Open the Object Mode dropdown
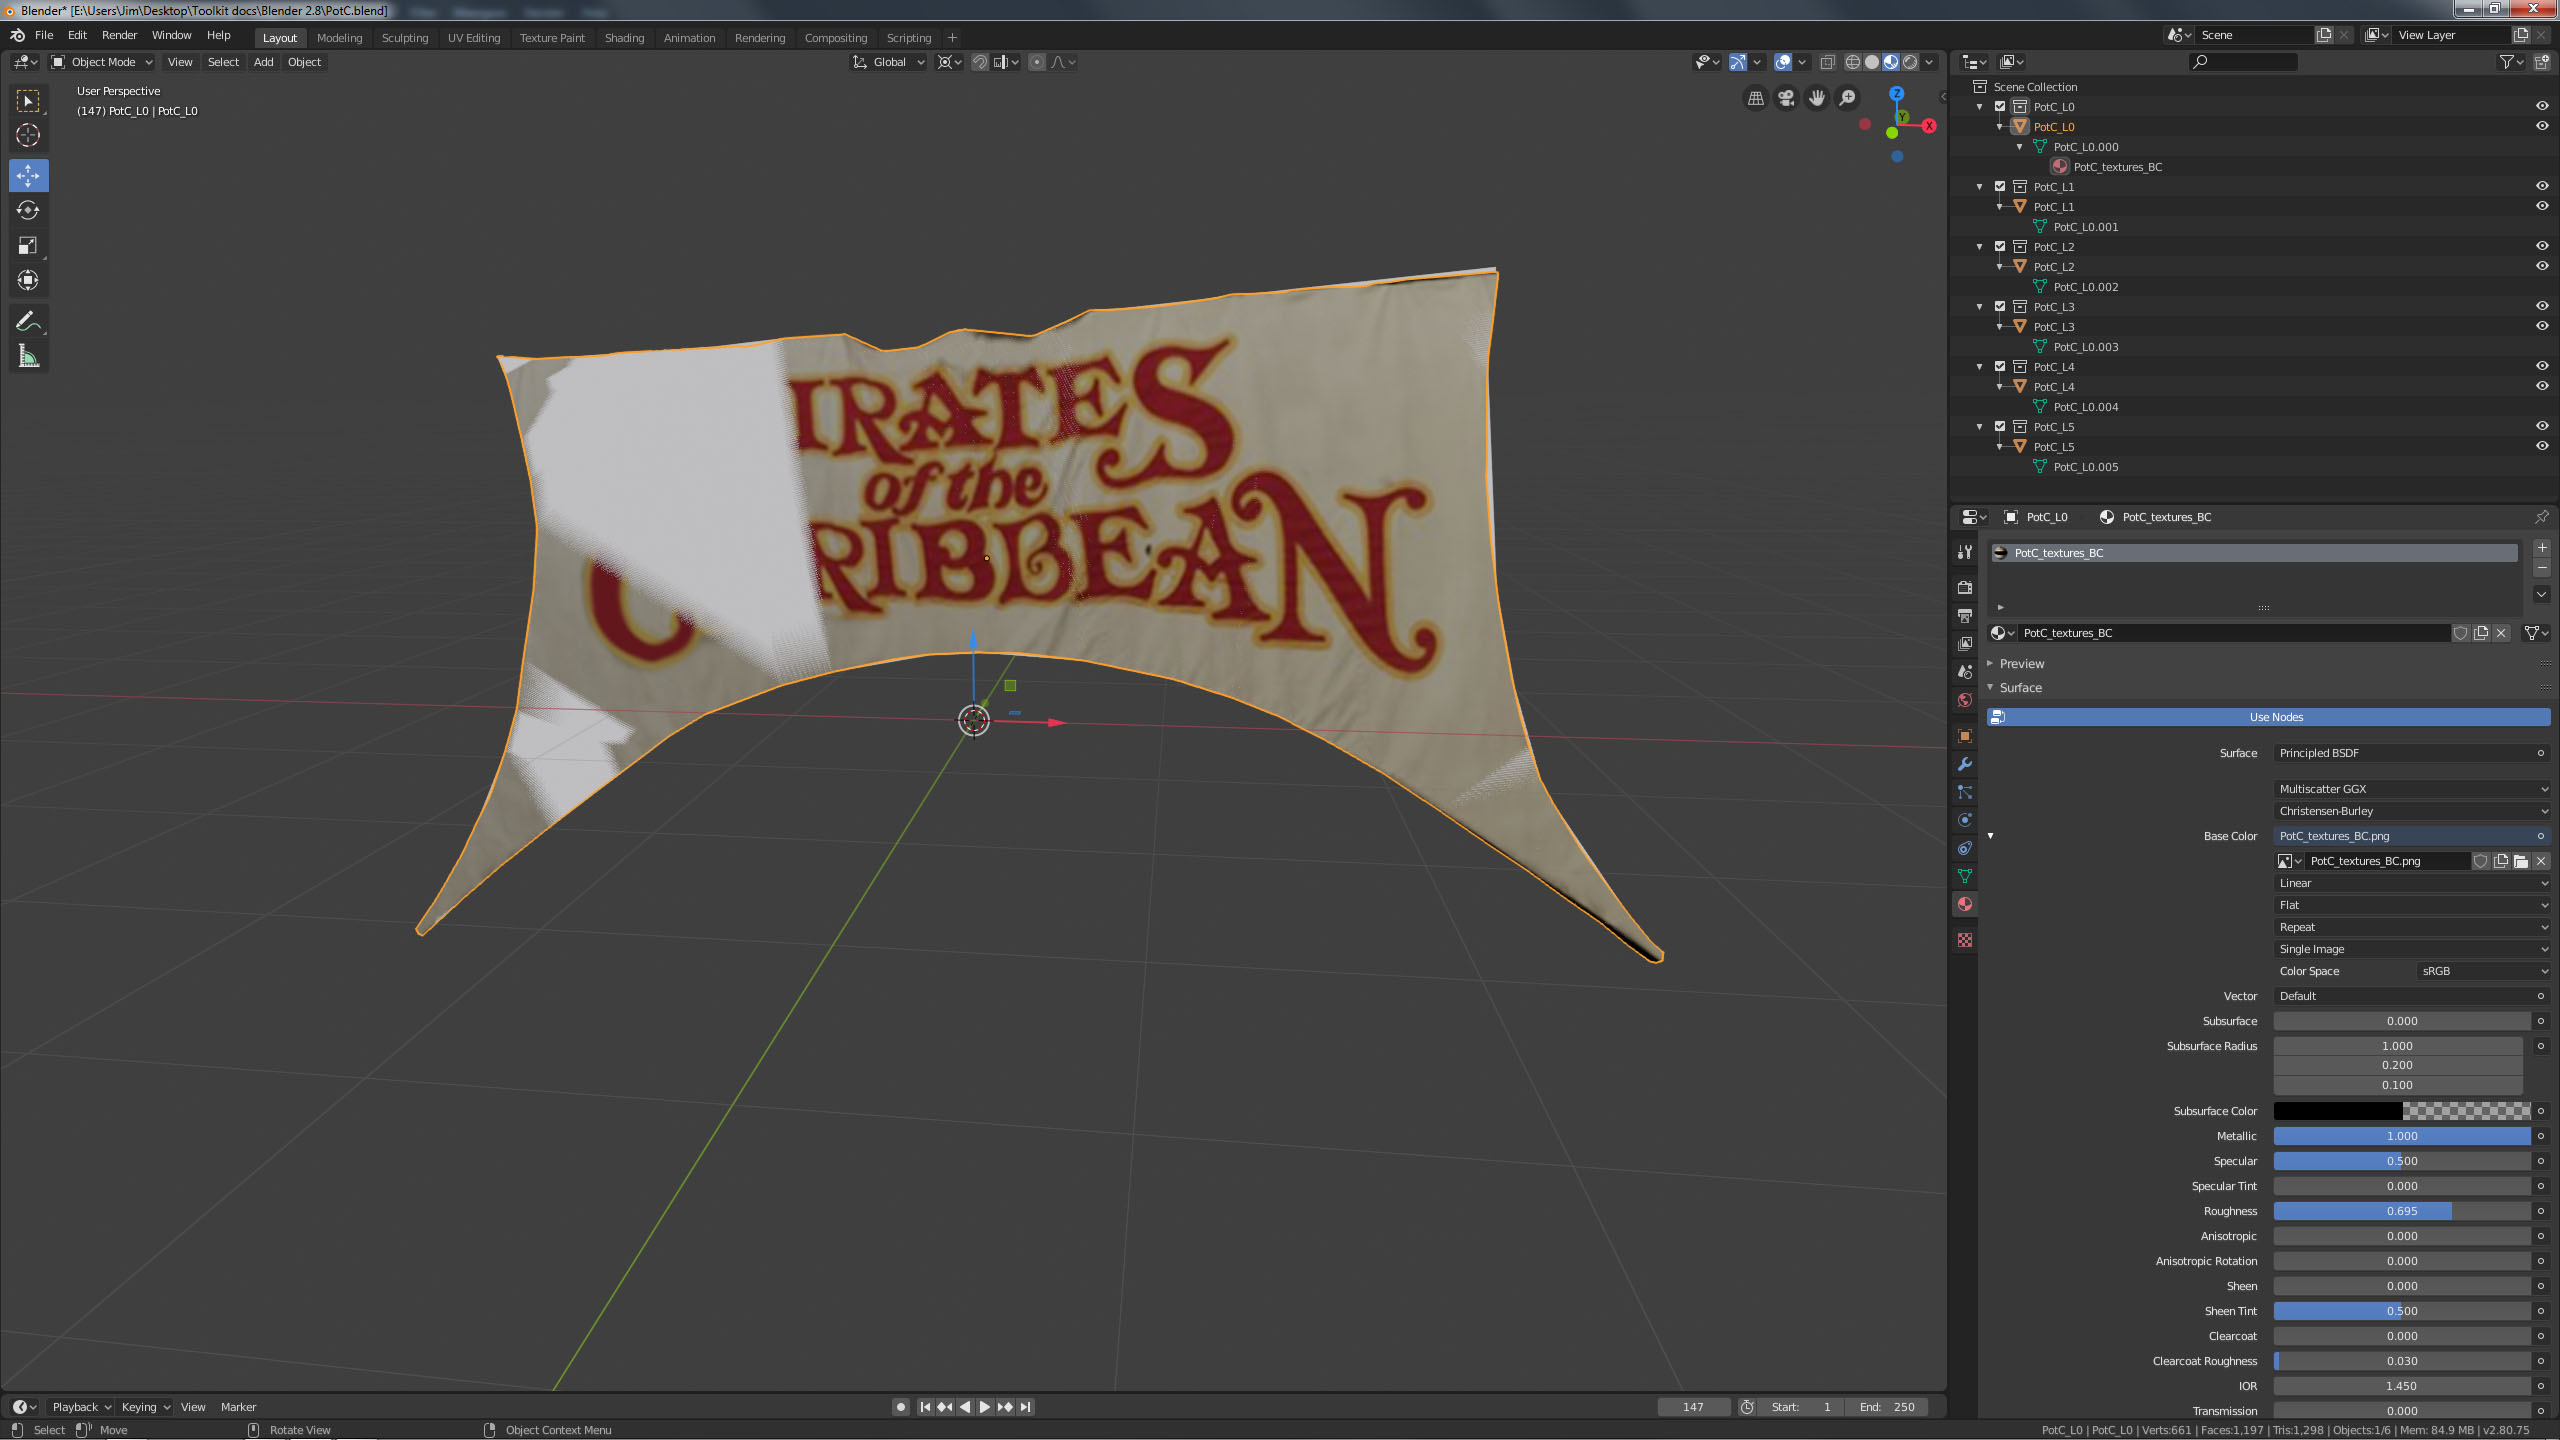This screenshot has height=1440, width=2560. coord(101,62)
